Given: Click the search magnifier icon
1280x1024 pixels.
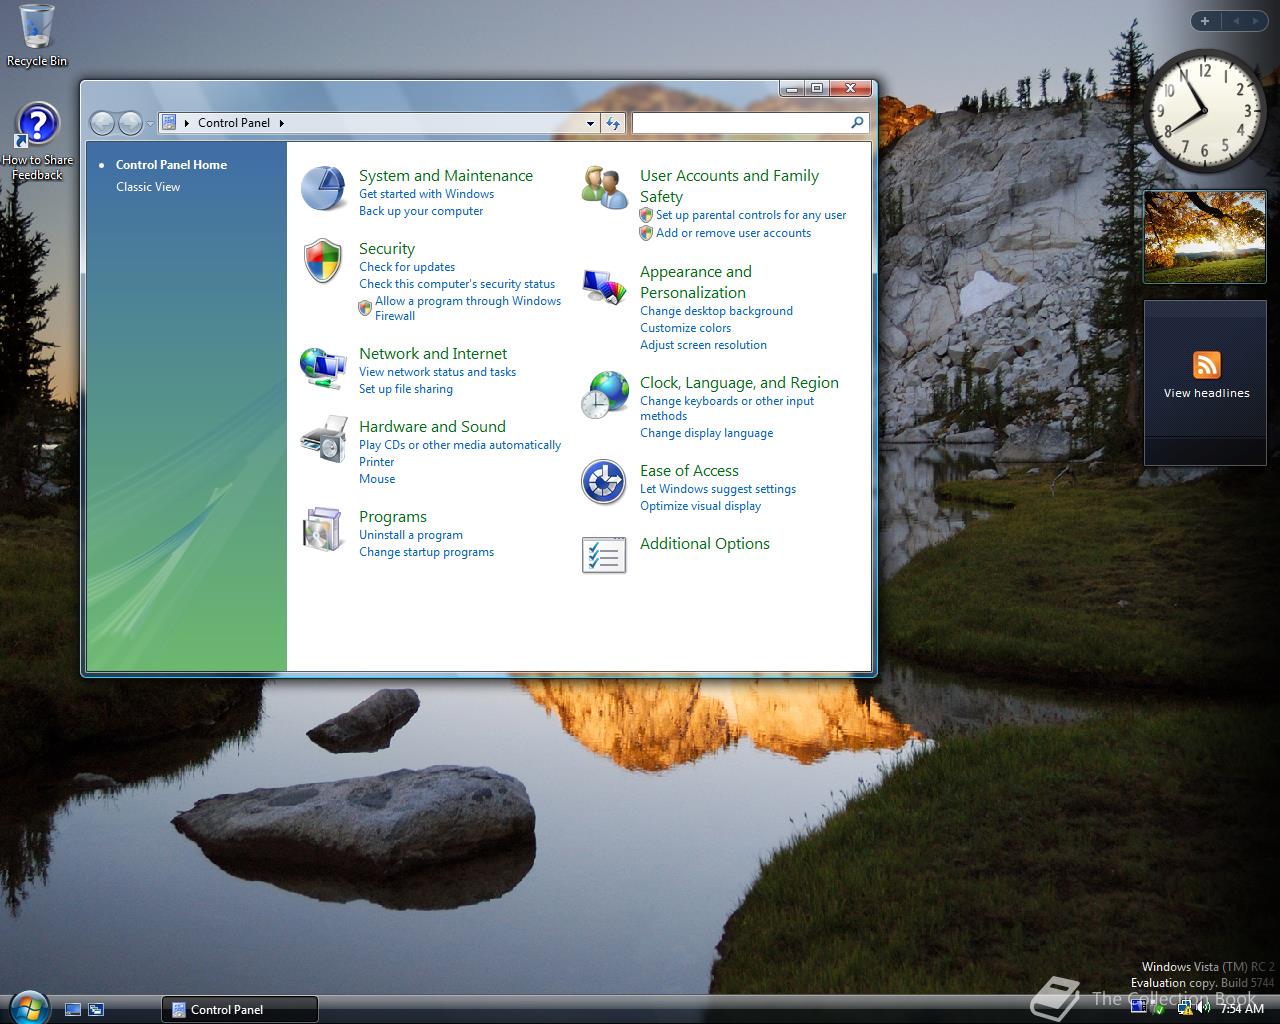Looking at the screenshot, I should [857, 122].
